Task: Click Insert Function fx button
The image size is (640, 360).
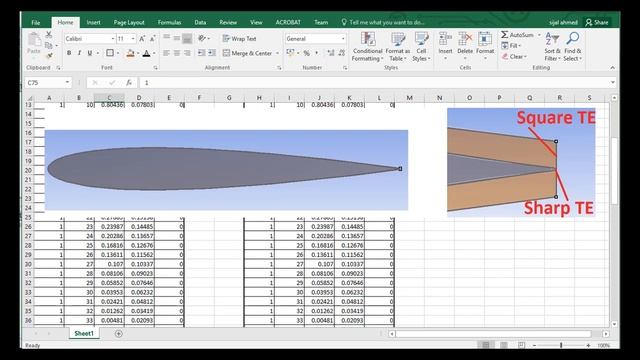Action: 129,82
